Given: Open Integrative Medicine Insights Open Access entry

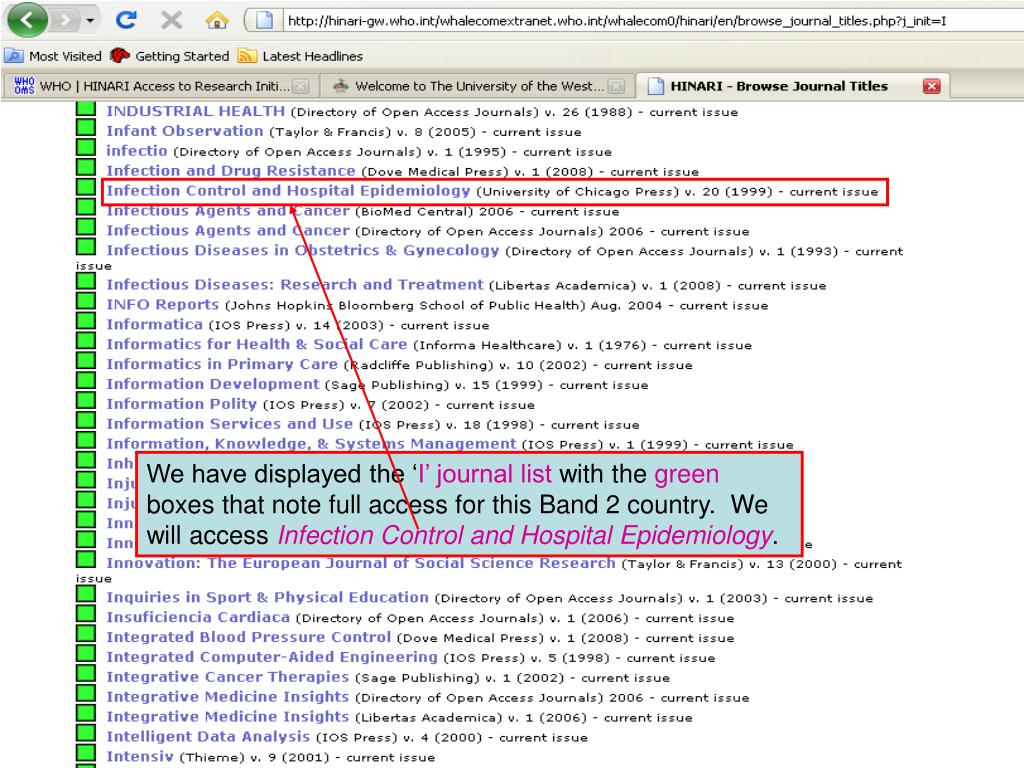Looking at the screenshot, I should point(228,697).
